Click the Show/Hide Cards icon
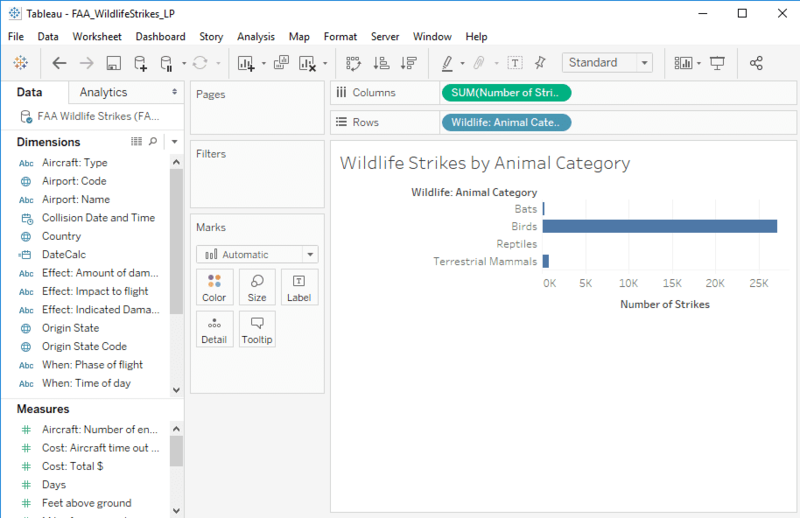Viewport: 800px width, 518px height. pyautogui.click(x=683, y=63)
